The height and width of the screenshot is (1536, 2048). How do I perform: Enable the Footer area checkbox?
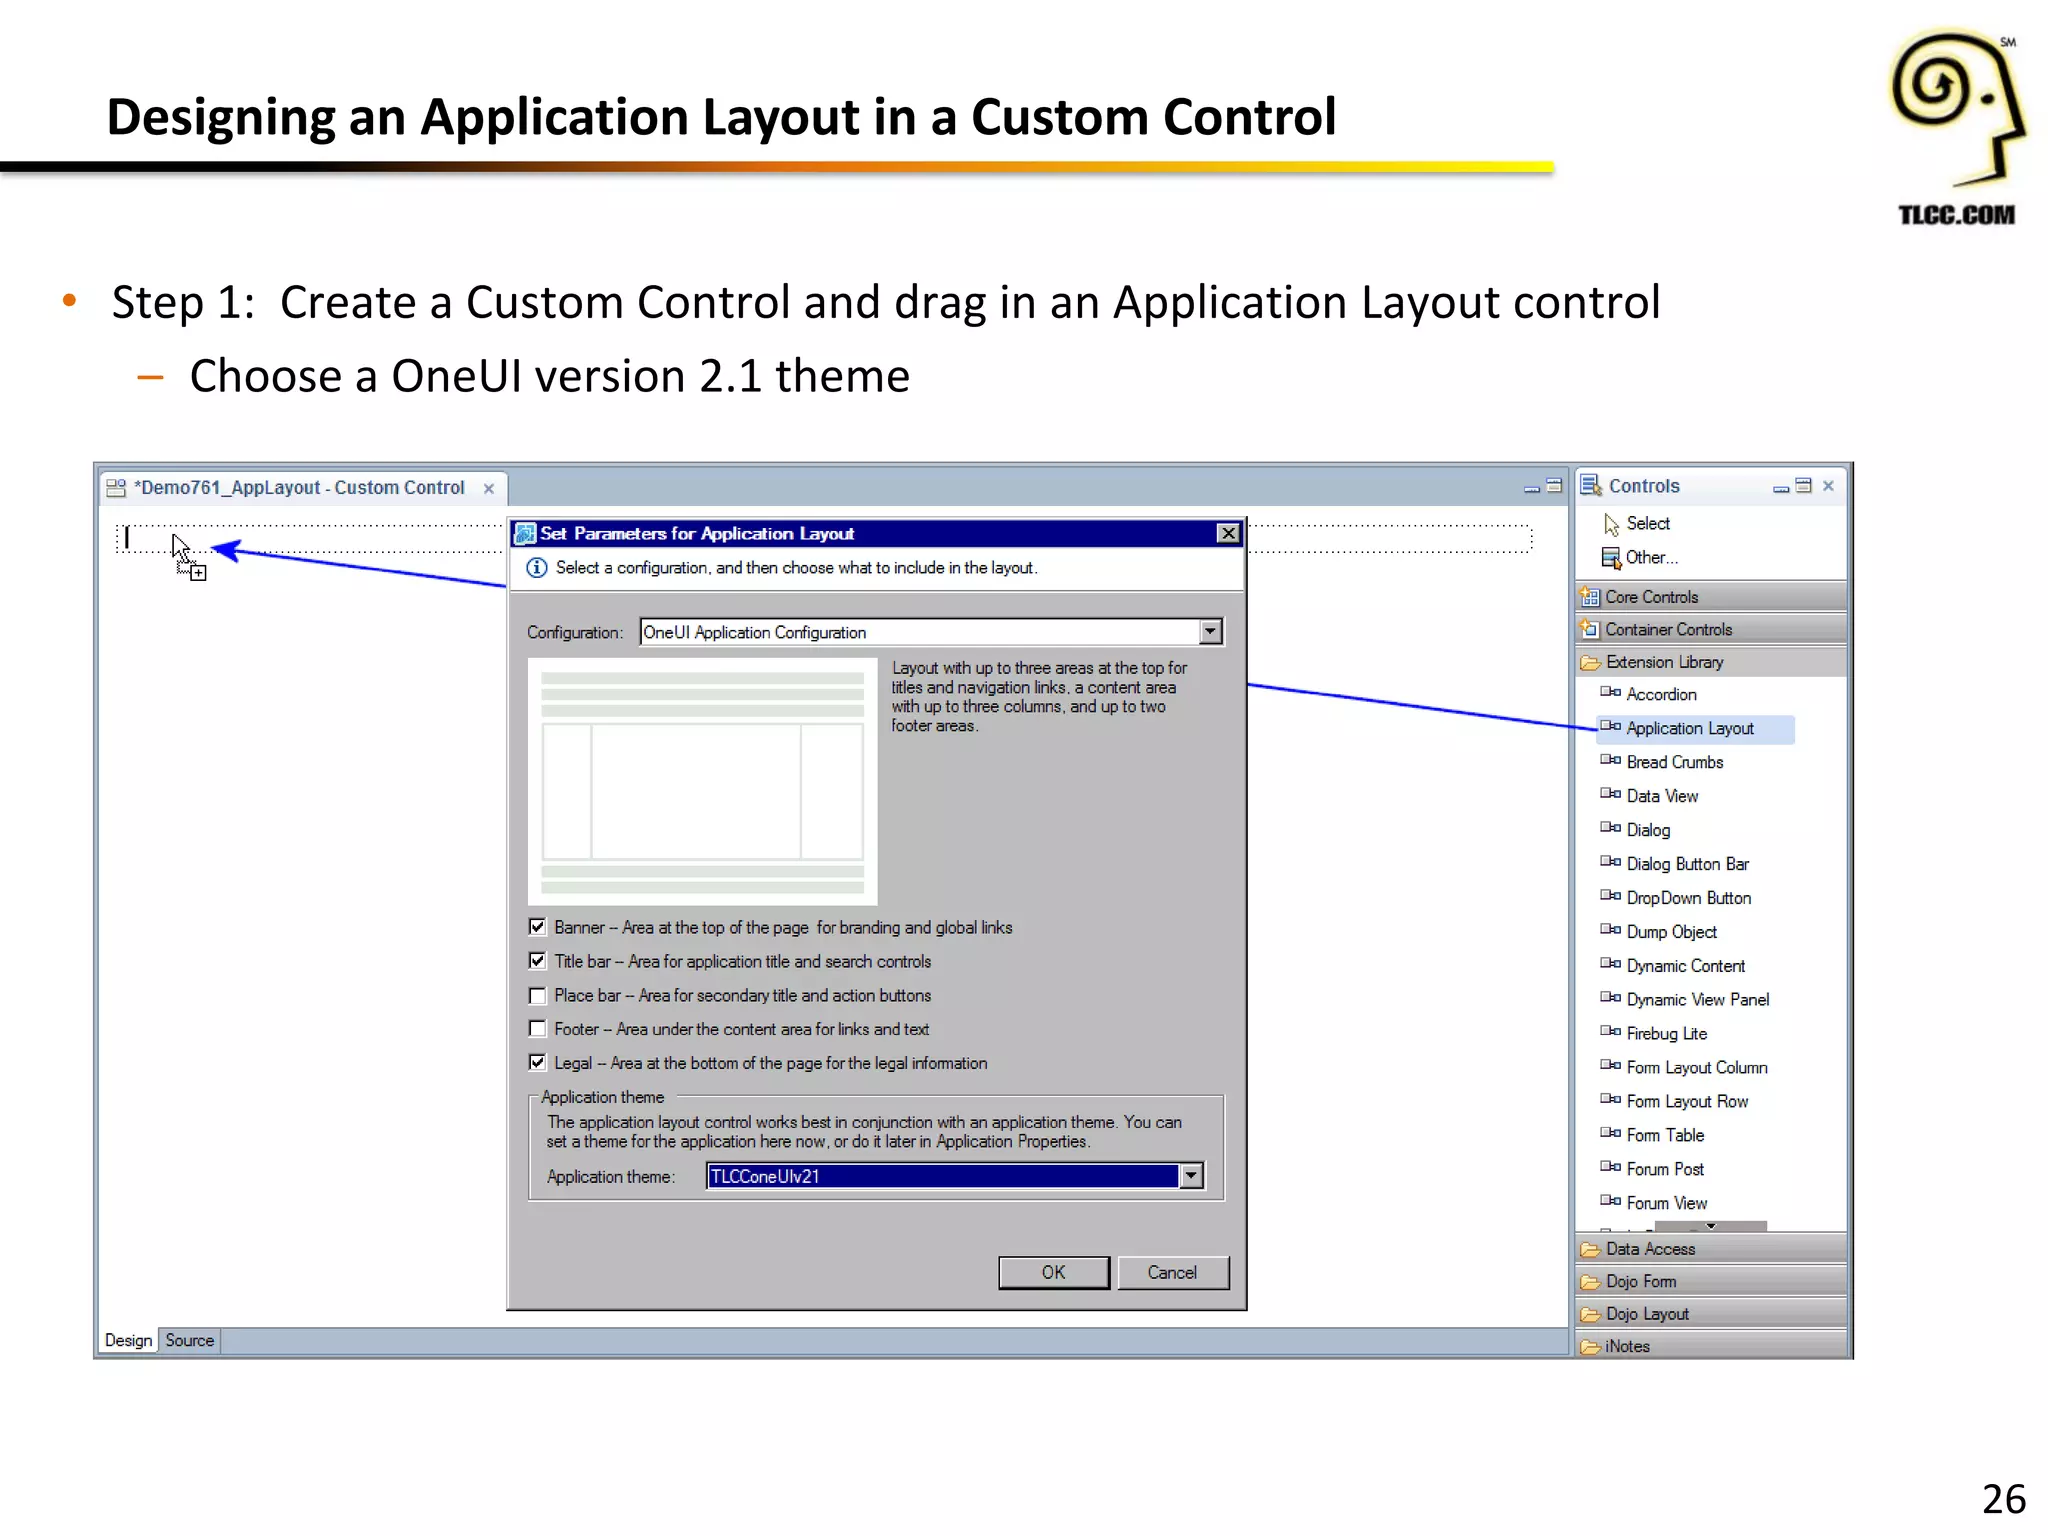(x=537, y=1029)
